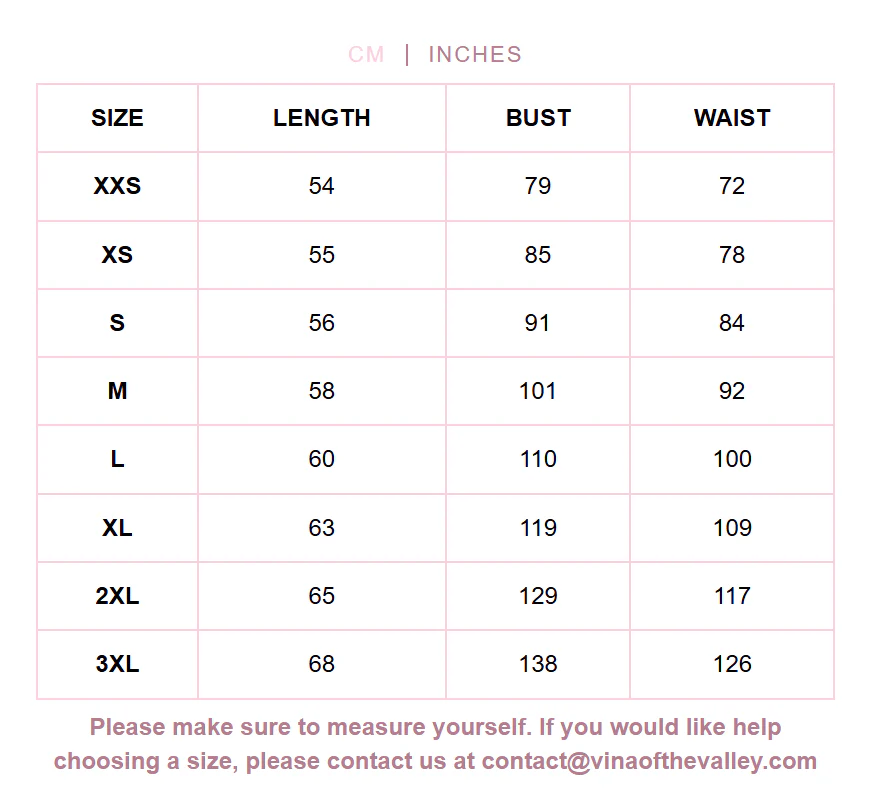This screenshot has width=870, height=796.
Task: Select the XXS size row label
Action: click(x=117, y=186)
